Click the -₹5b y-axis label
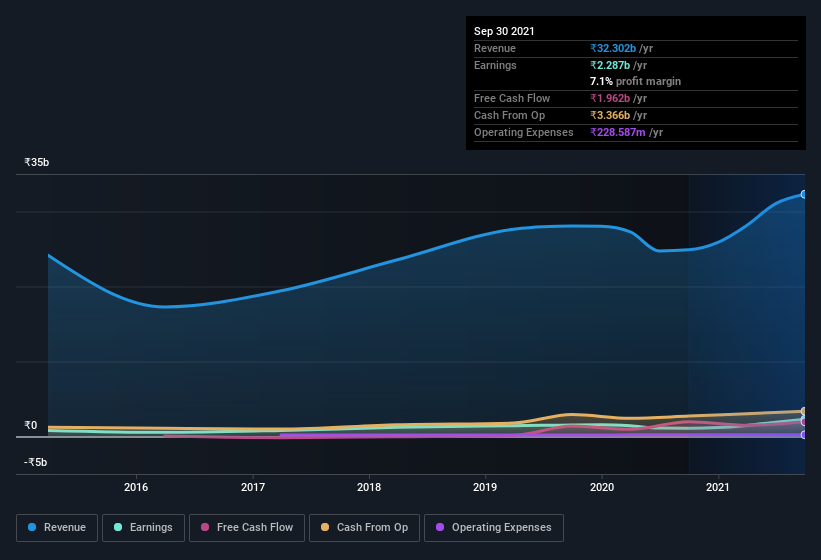Screen dimensions: 821x560 click(x=36, y=462)
